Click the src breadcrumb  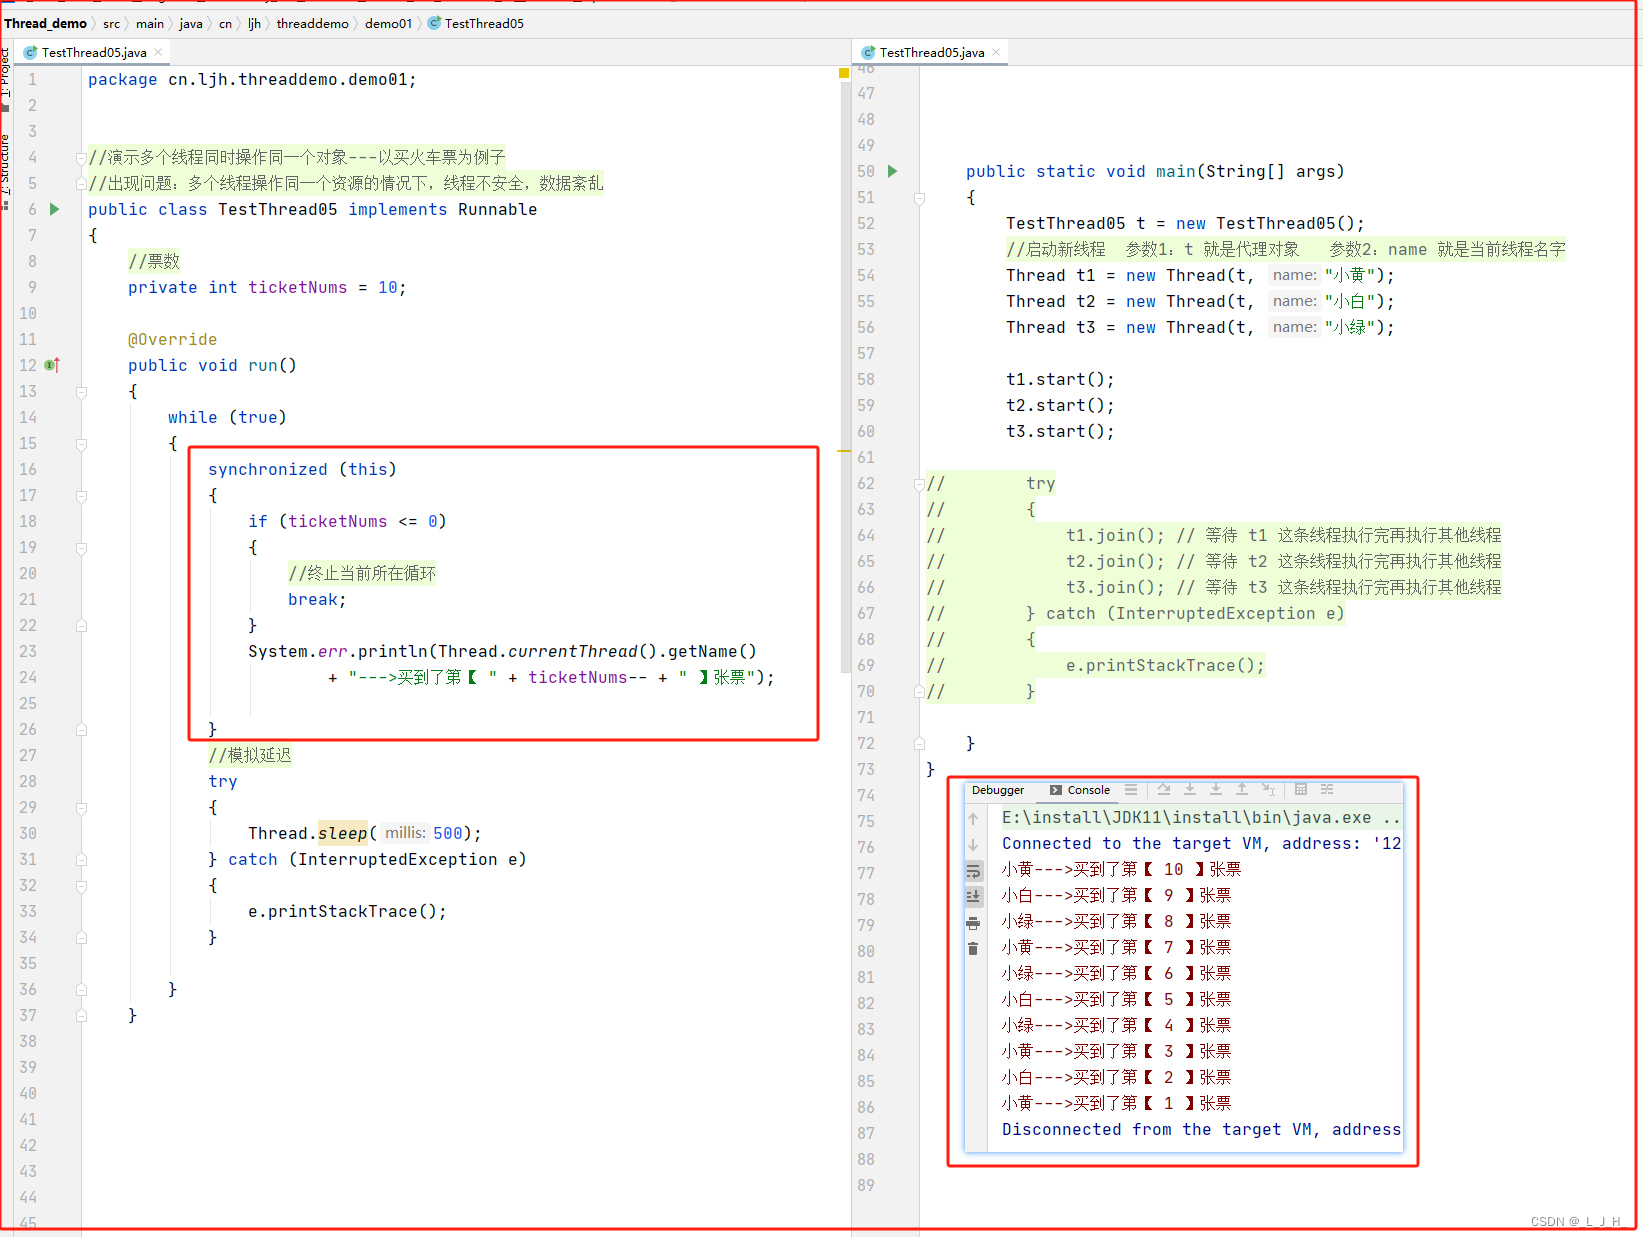pyautogui.click(x=111, y=23)
